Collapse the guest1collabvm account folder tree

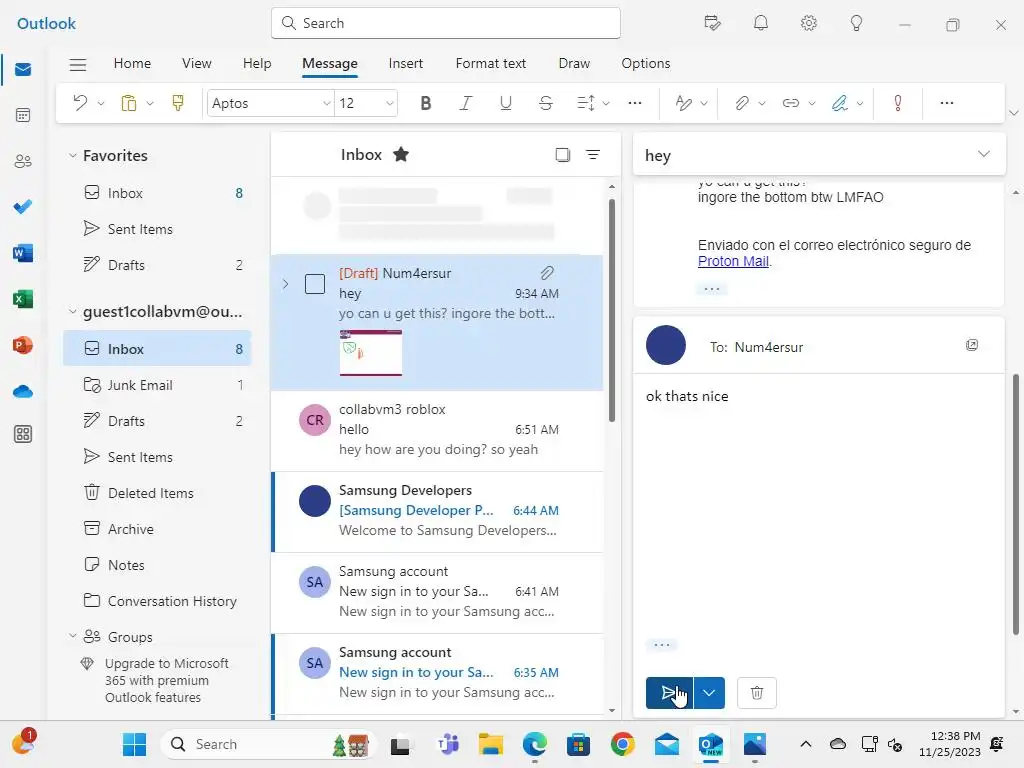tap(72, 312)
